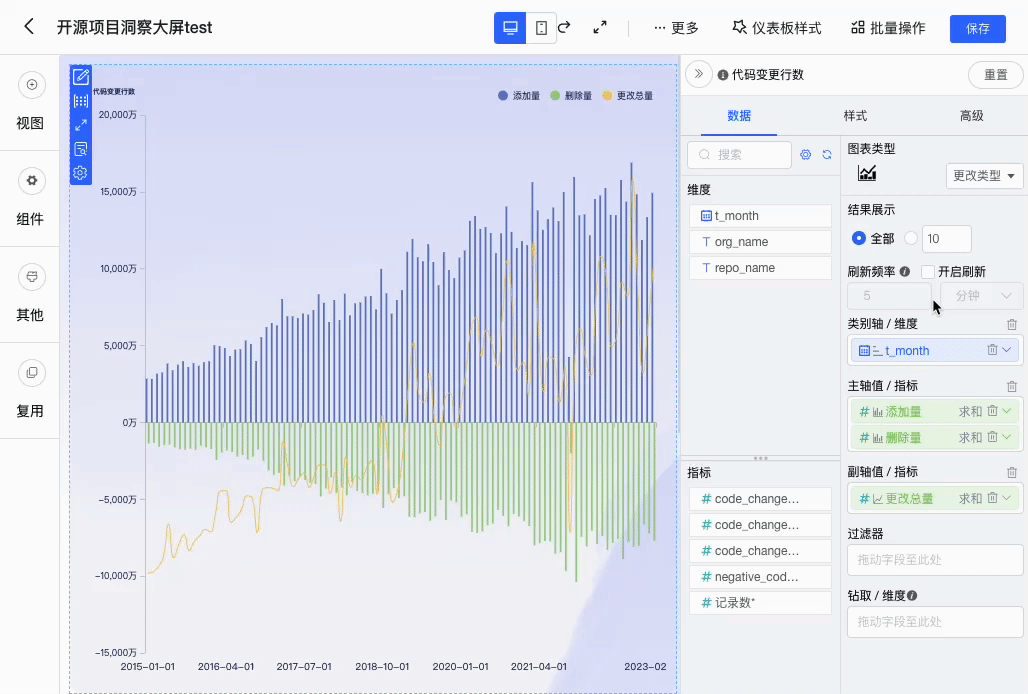Click the chart linkage grid icon
This screenshot has width=1028, height=694.
(x=81, y=101)
